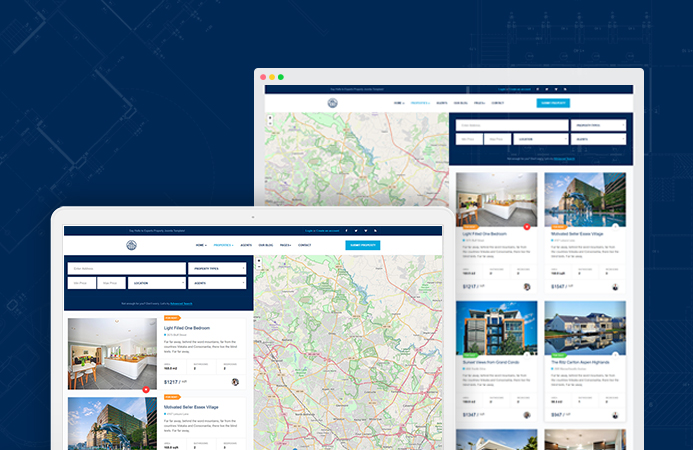The width and height of the screenshot is (693, 450).
Task: Open the Twitter icon in front window header
Action: tap(358, 230)
